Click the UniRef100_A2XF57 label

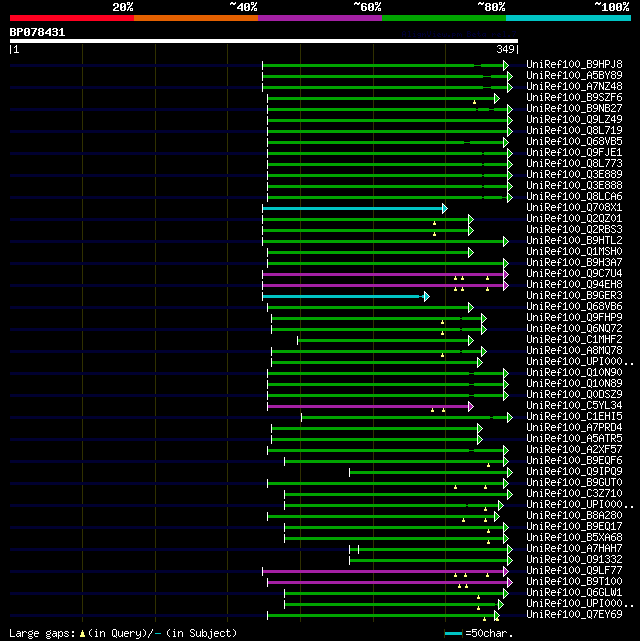574,450
